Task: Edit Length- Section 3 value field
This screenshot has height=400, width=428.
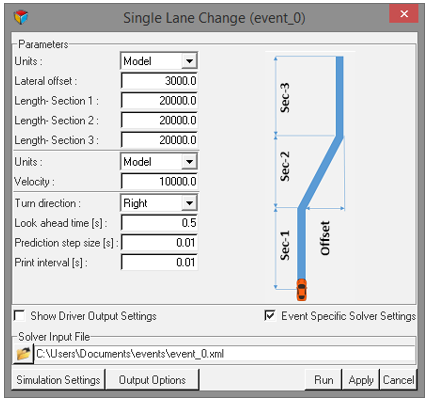Action: (x=159, y=140)
